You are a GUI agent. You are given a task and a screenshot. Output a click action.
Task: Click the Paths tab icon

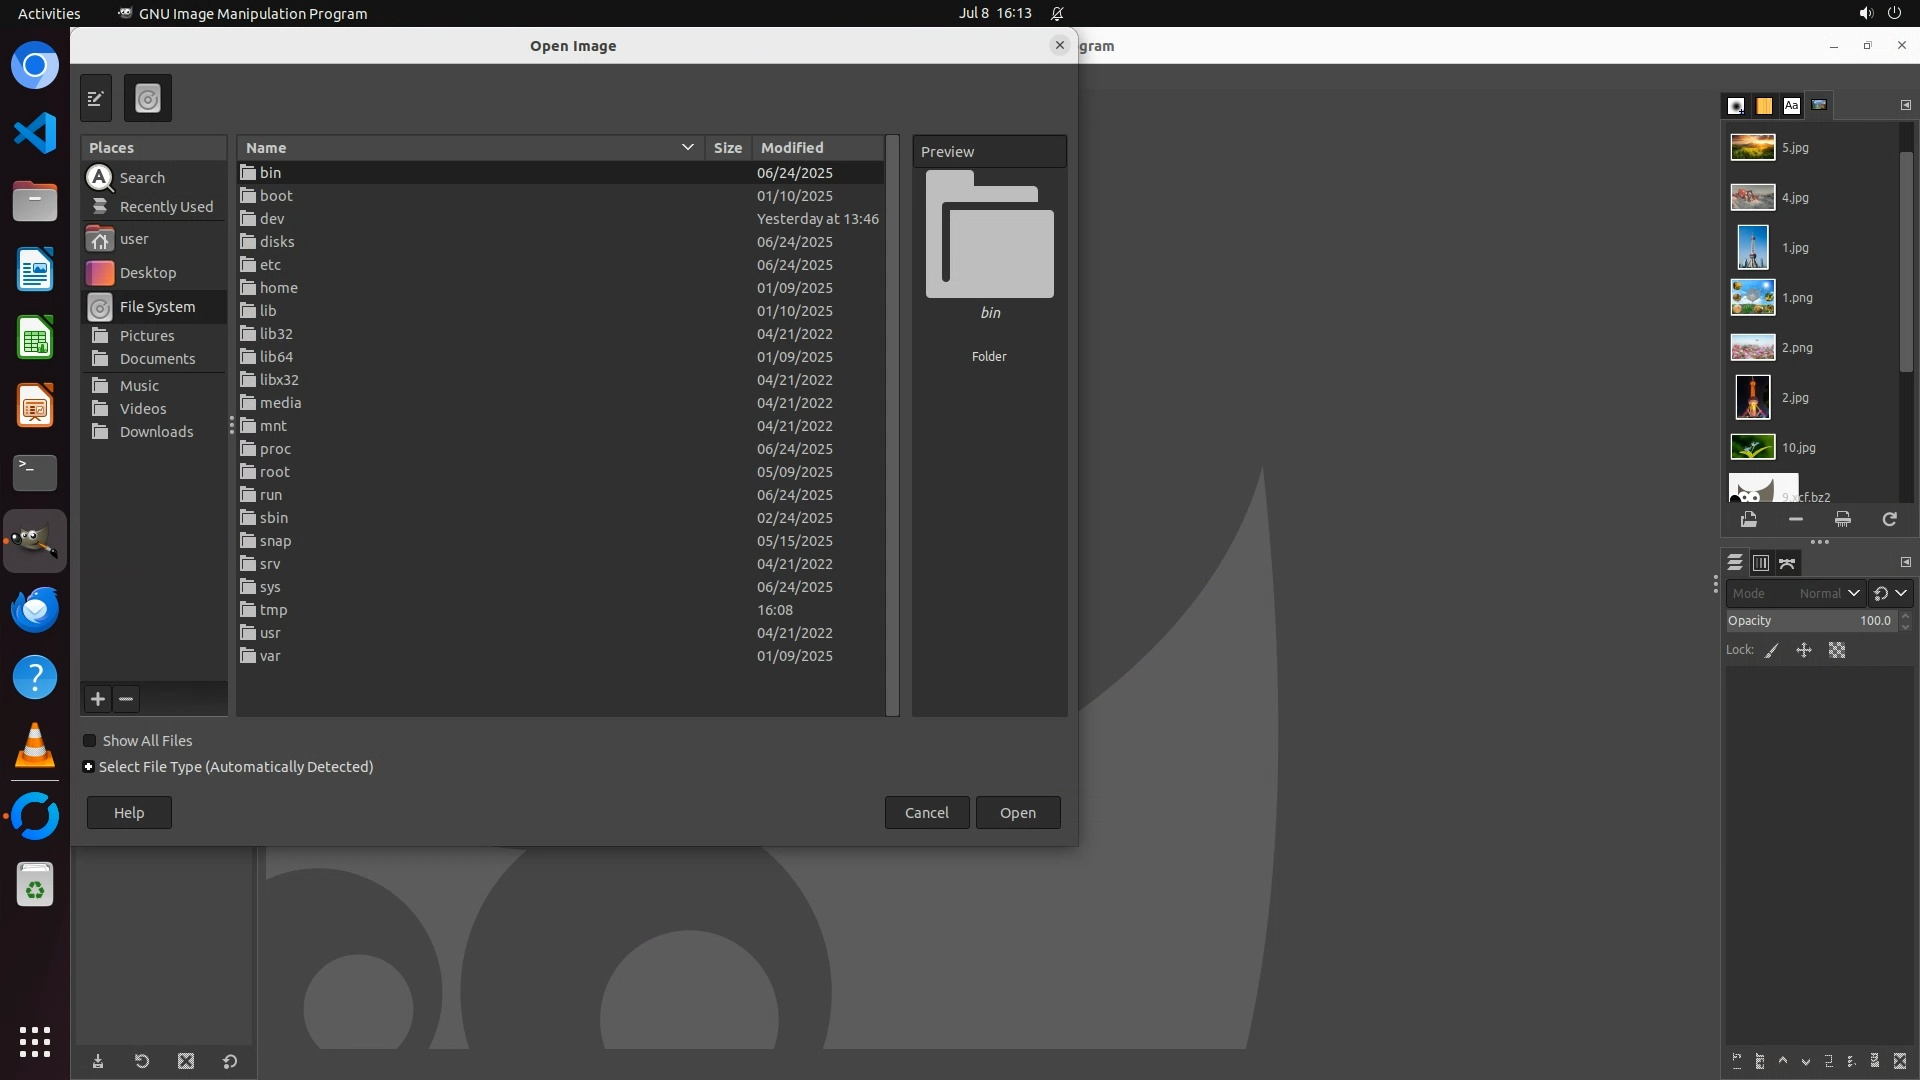[1787, 563]
